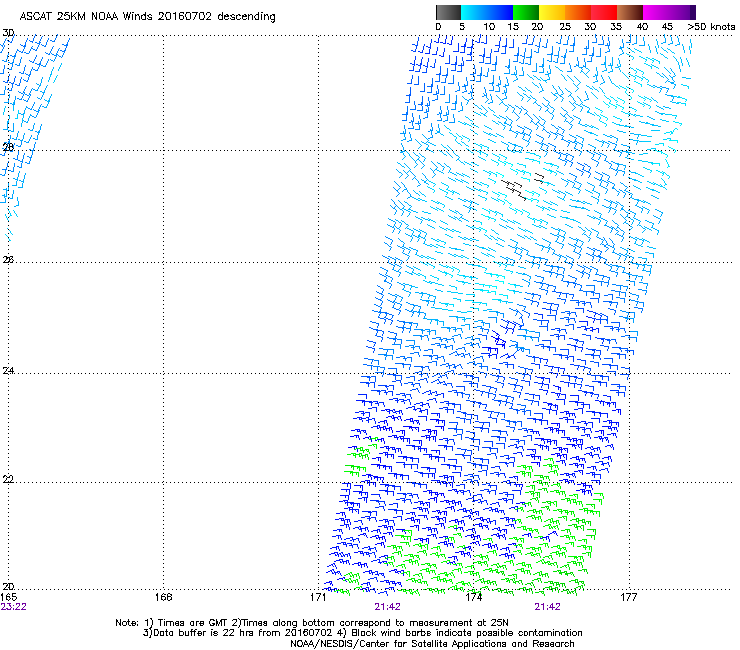This screenshot has width=740, height=650.
Task: Click the longitude label 174
Action: 473,597
